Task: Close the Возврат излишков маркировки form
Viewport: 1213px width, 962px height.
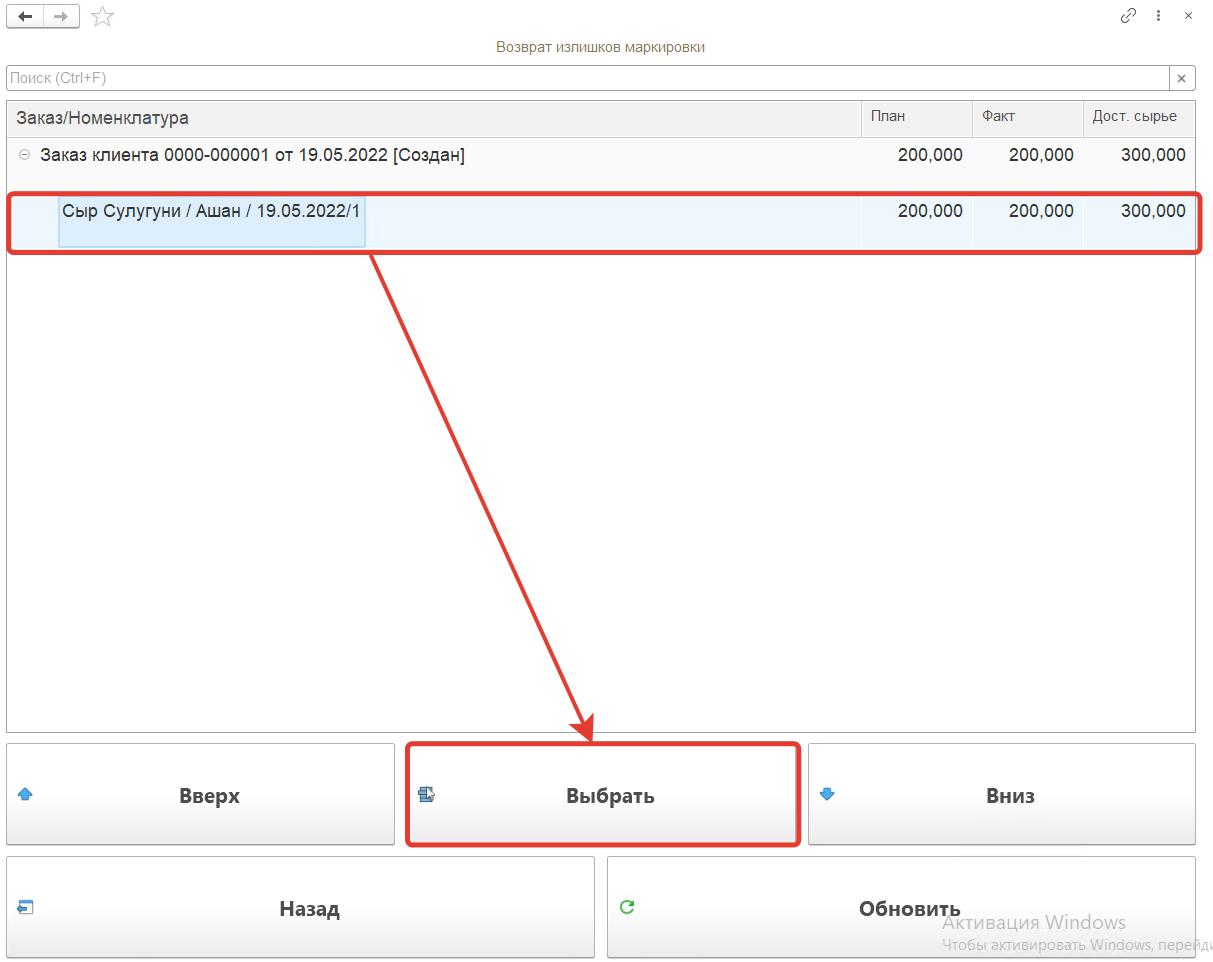Action: pyautogui.click(x=1188, y=16)
